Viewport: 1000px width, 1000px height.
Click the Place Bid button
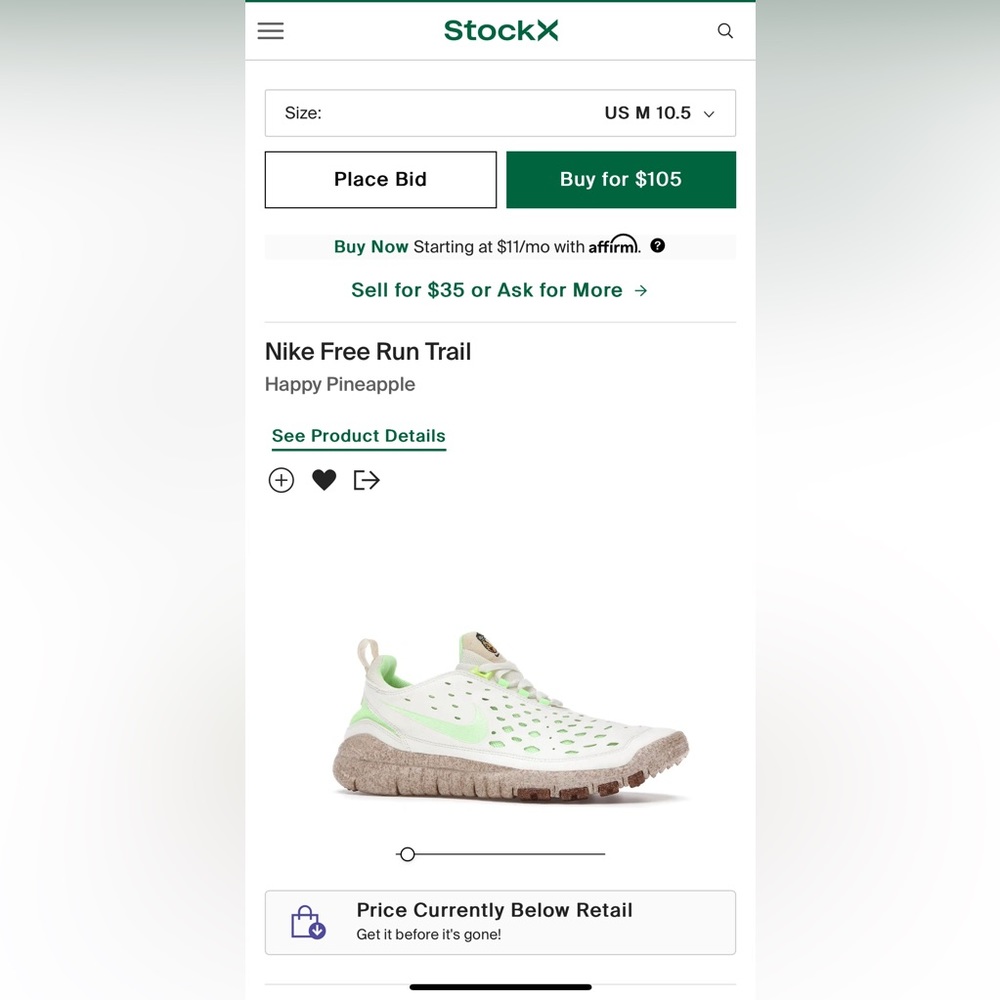tap(380, 180)
